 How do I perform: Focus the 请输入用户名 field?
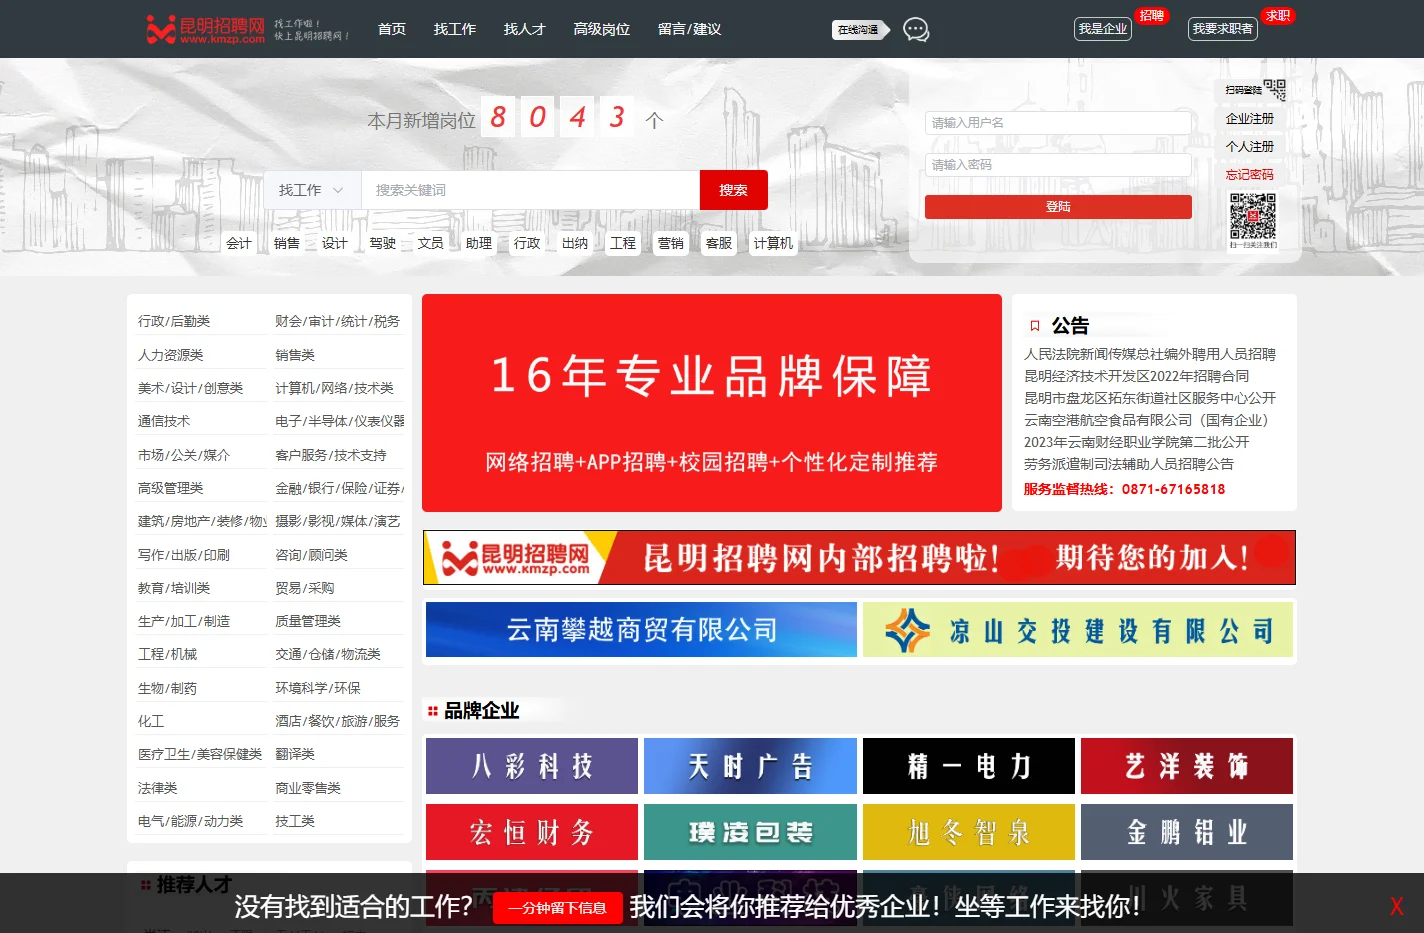pos(1058,123)
